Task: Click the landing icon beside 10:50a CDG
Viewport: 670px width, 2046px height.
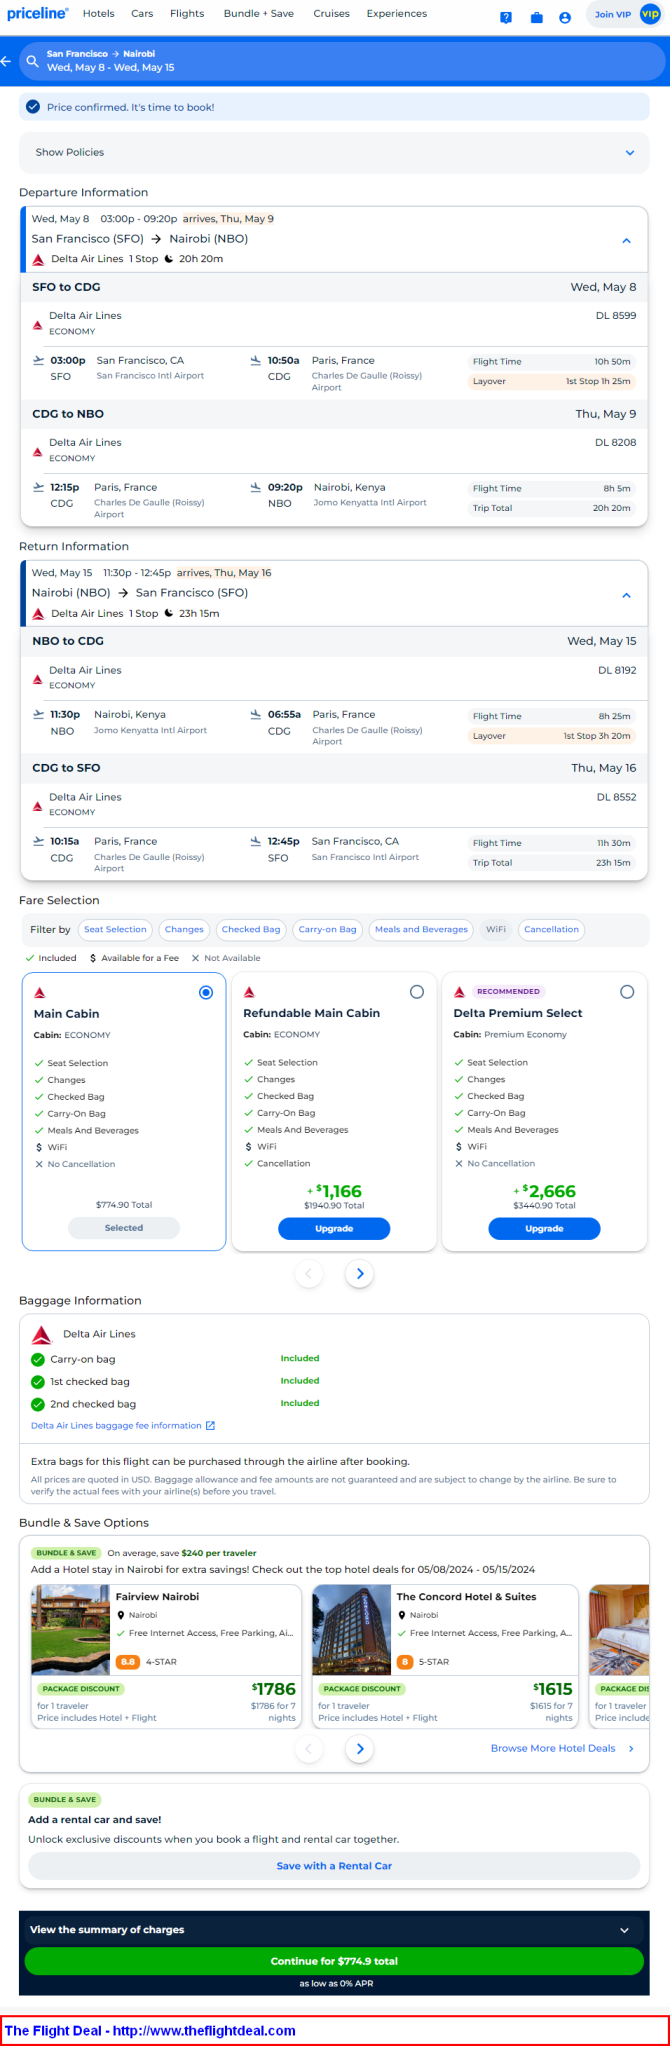Action: click(x=256, y=360)
